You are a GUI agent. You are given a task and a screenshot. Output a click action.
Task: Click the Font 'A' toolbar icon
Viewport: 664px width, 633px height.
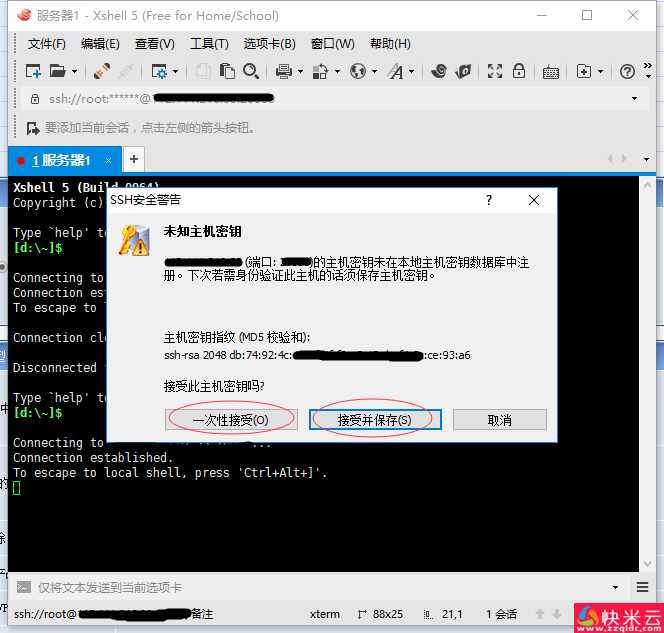(396, 71)
